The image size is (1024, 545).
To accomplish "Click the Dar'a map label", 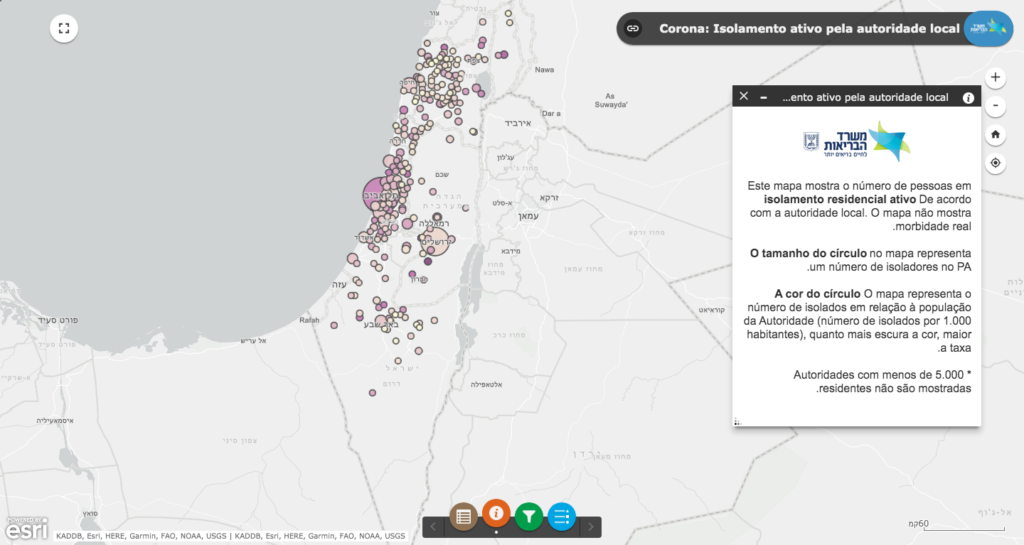I will point(551,114).
